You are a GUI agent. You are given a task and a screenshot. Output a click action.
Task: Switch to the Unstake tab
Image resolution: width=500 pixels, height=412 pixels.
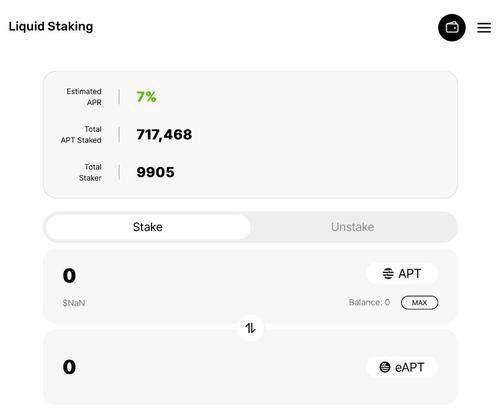352,227
